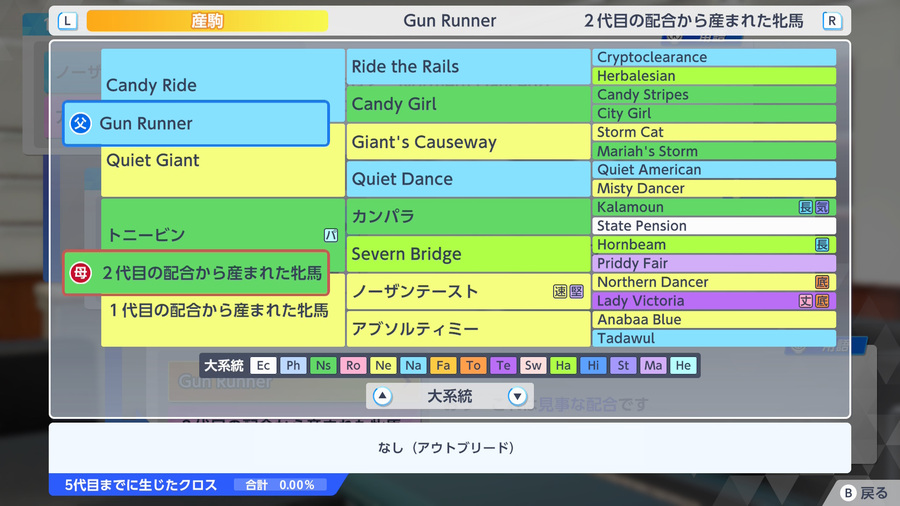Click the 速 badge on ノーザンテースト

[x=560, y=291]
